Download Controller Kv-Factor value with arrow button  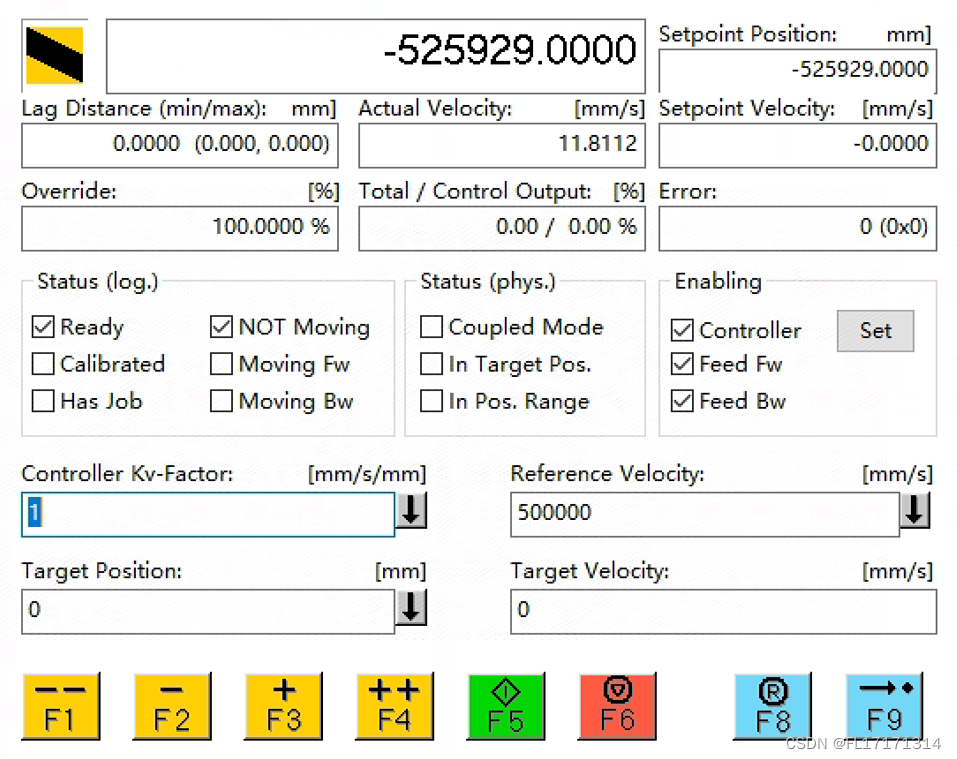click(x=411, y=510)
